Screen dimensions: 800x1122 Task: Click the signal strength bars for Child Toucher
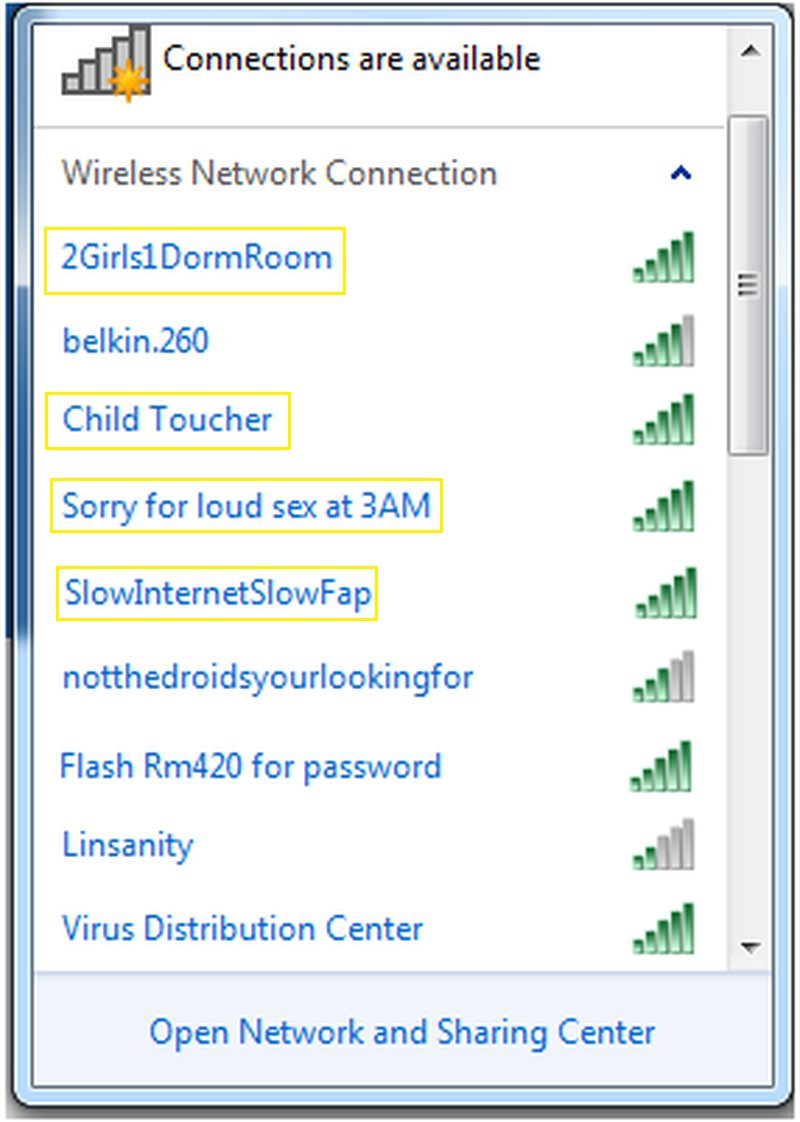[663, 420]
